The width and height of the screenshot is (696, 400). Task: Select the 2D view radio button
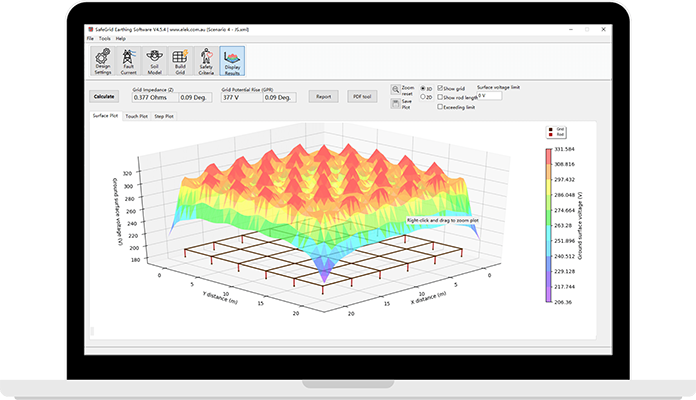point(423,97)
